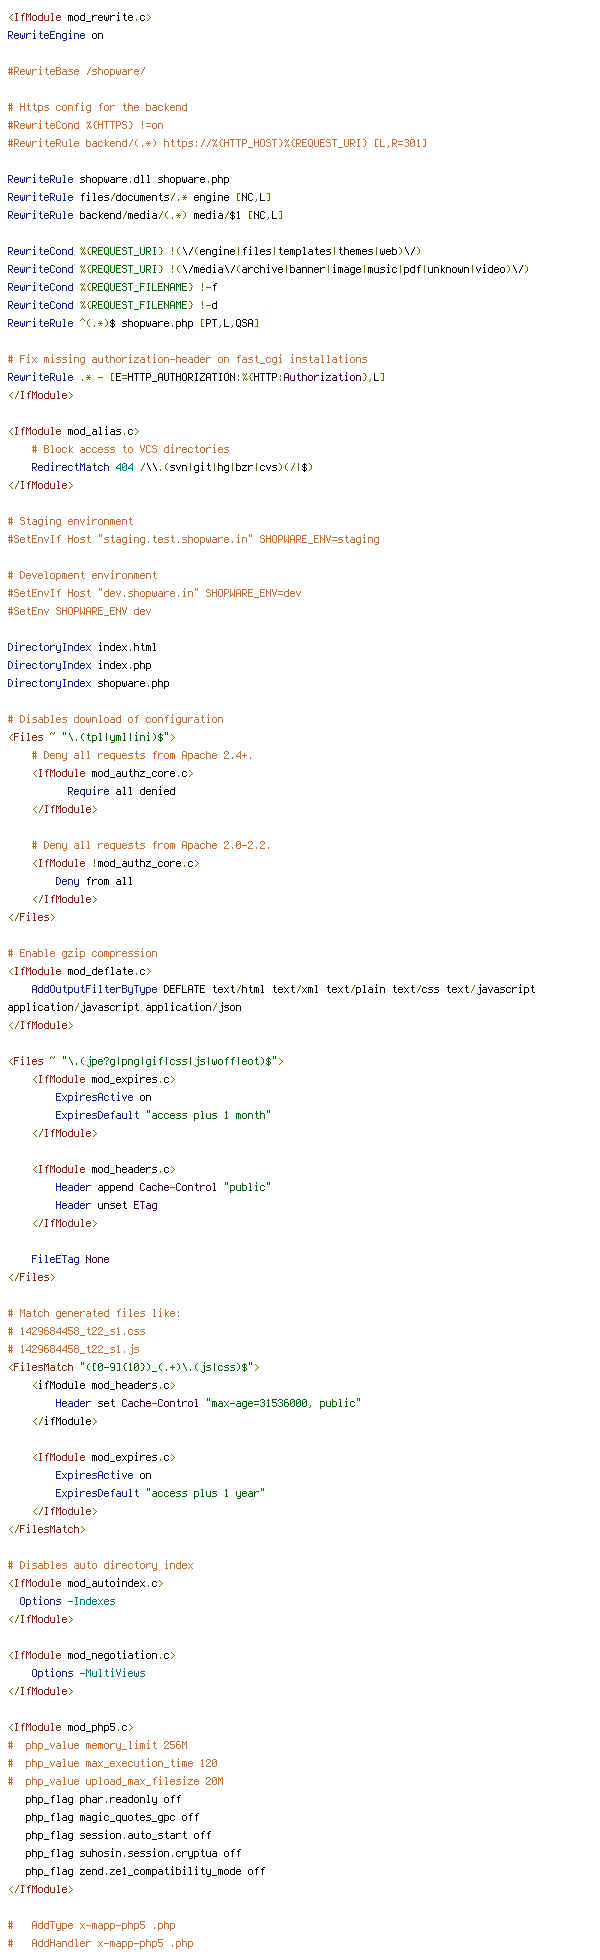Click 'Header append Cache-Control "public"' line
The width and height of the screenshot is (600, 1960).
[163, 1187]
